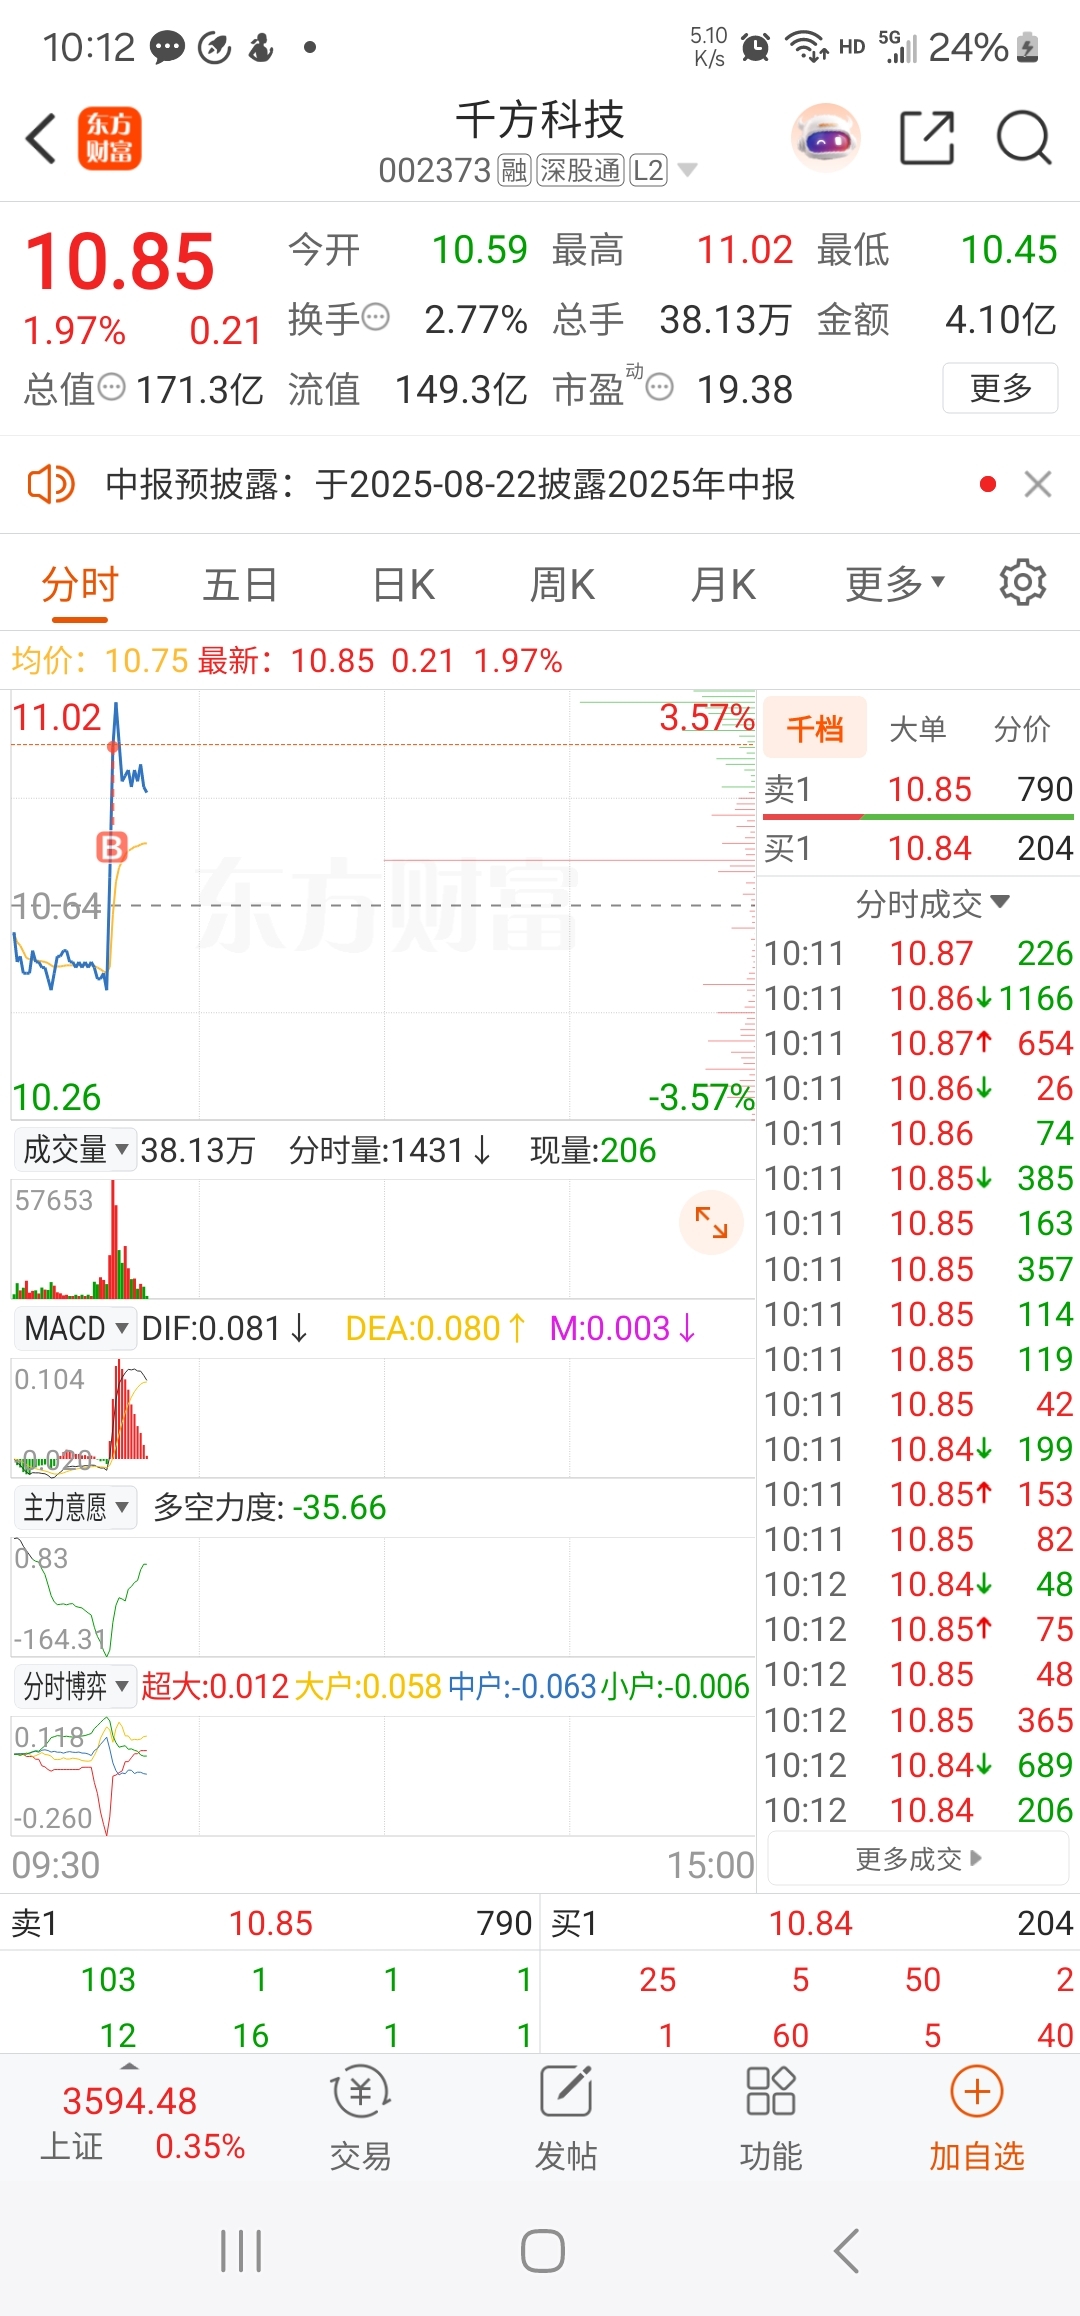Tap the 市盈 info bubble icon

click(x=660, y=387)
